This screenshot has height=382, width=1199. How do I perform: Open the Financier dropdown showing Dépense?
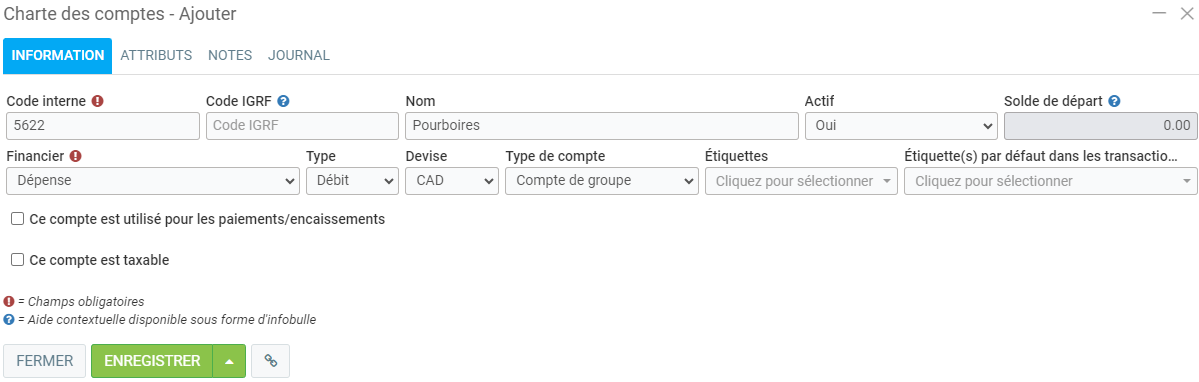pyautogui.click(x=153, y=181)
